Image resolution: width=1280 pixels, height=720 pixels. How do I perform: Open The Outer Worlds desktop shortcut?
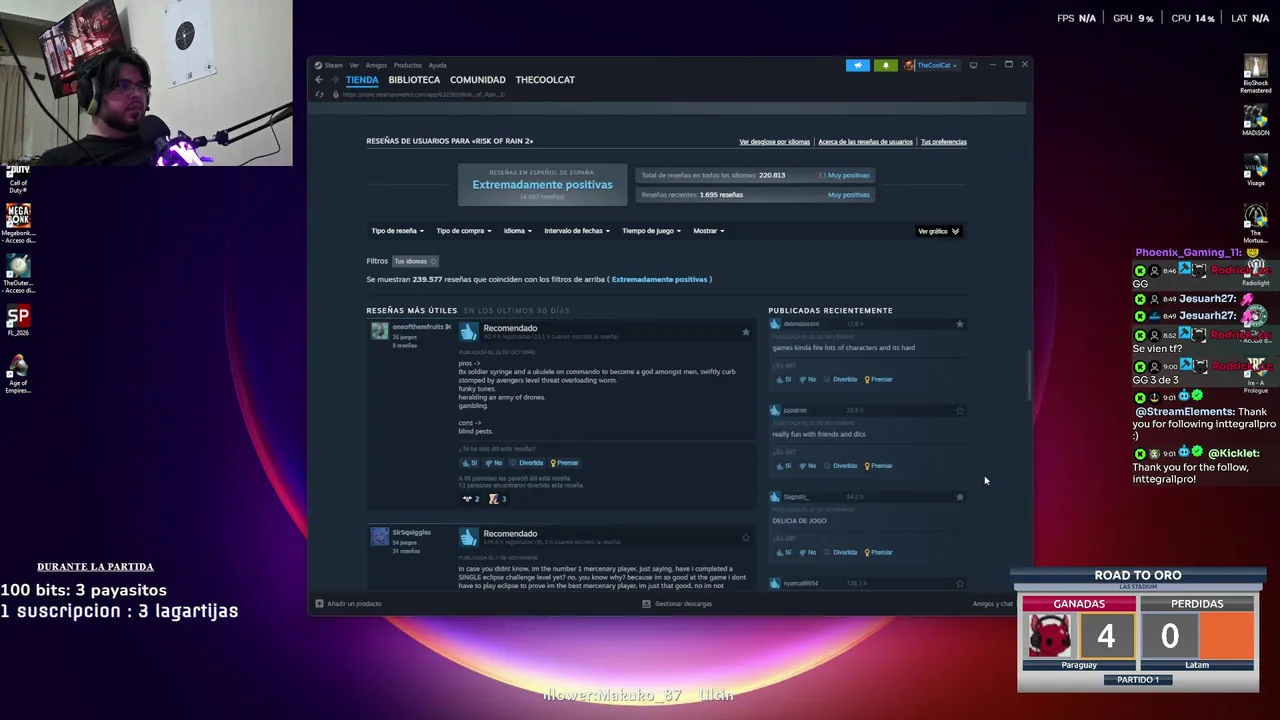(x=18, y=273)
